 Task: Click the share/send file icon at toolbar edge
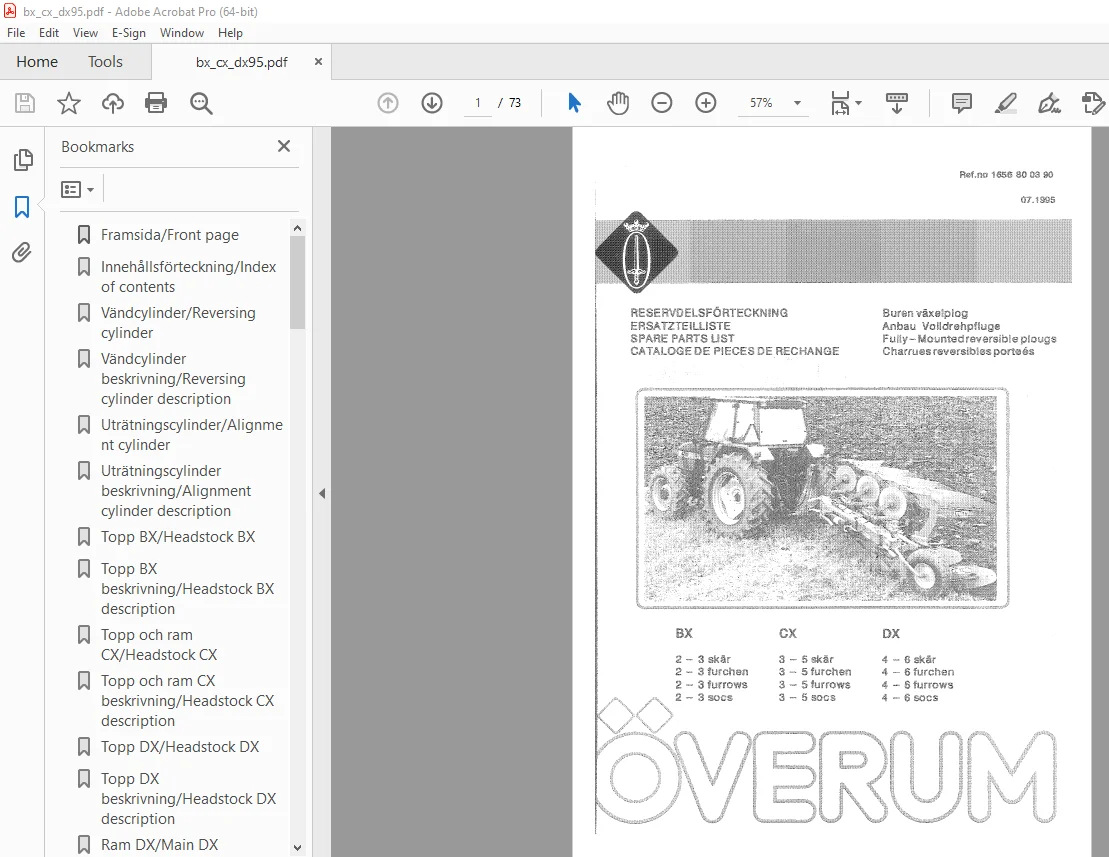coord(1093,103)
